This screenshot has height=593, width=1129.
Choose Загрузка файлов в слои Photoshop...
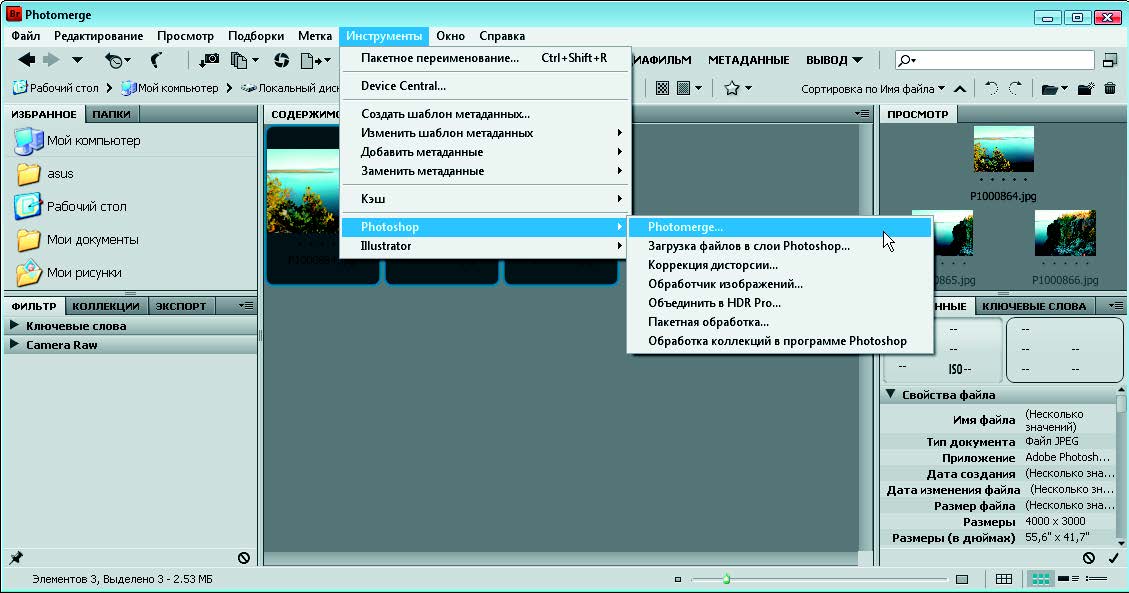coord(780,245)
